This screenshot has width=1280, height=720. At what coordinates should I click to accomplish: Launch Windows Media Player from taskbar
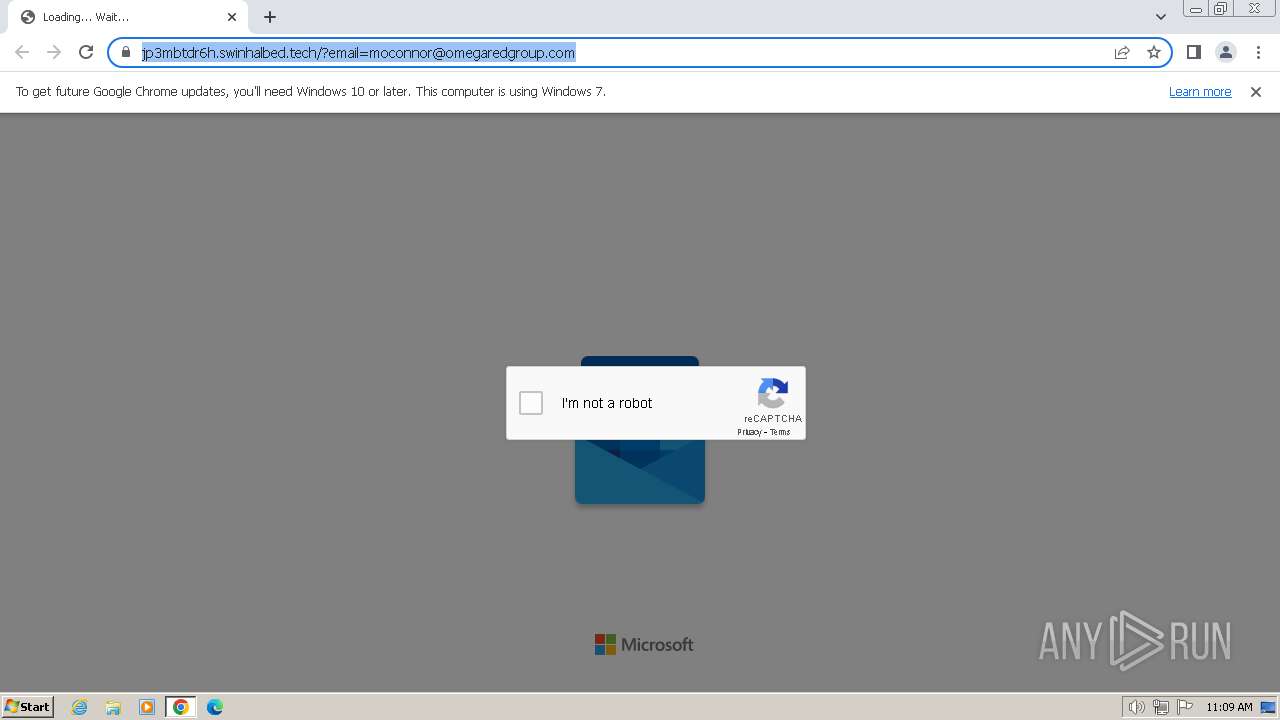147,707
